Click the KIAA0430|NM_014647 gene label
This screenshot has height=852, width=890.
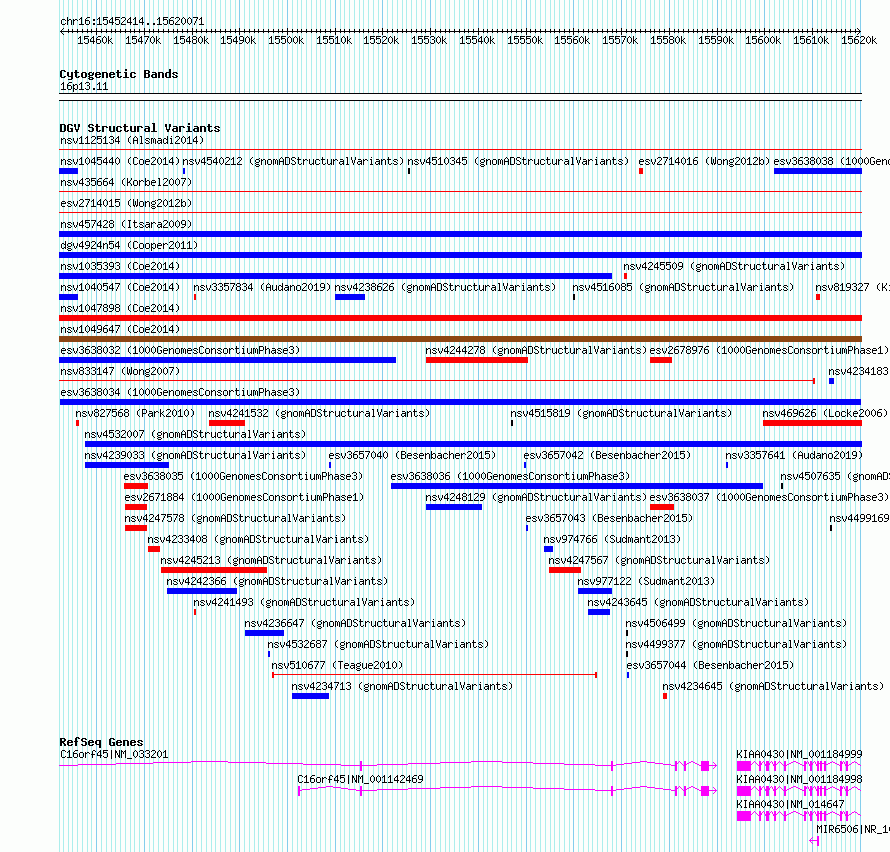pyautogui.click(x=790, y=804)
